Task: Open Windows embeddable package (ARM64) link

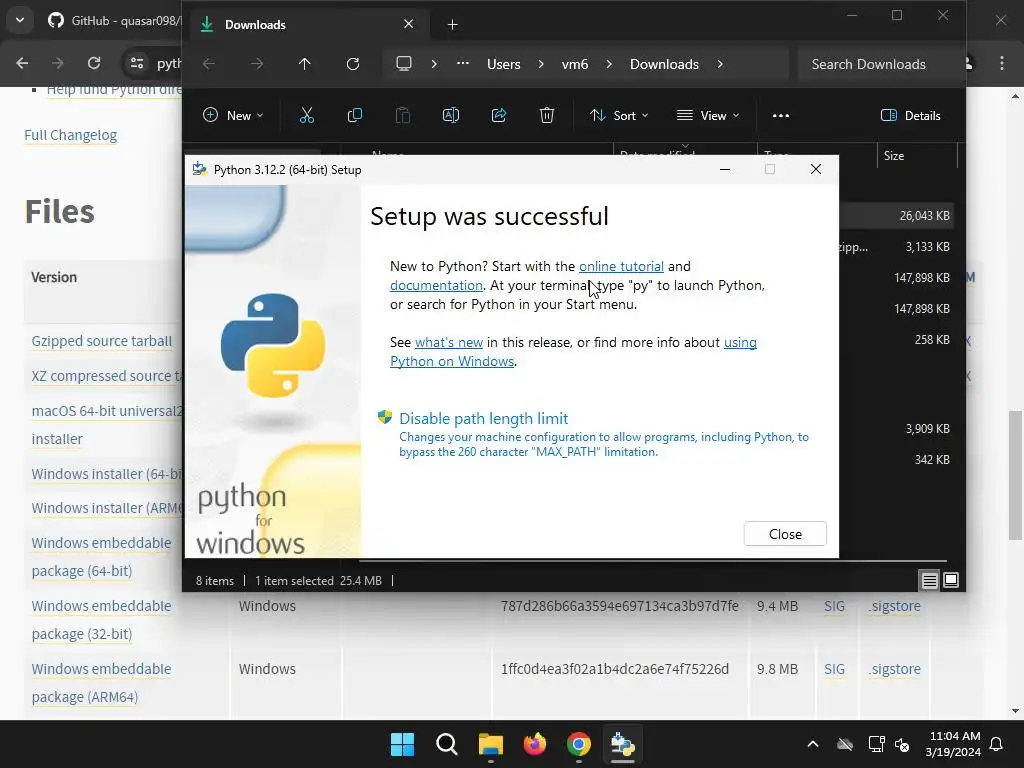Action: 101,683
